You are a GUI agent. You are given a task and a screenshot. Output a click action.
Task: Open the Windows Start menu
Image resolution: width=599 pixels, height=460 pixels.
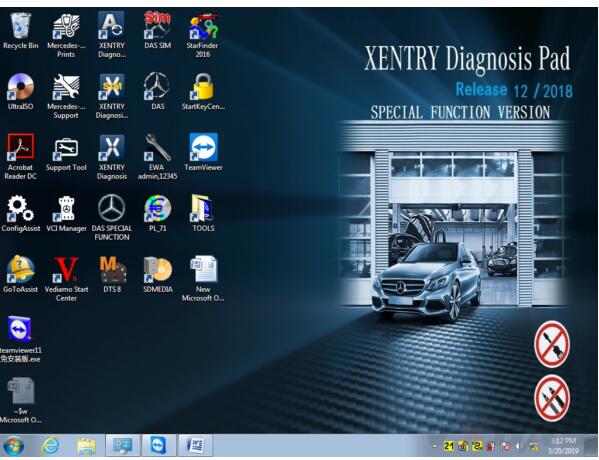coord(13,446)
